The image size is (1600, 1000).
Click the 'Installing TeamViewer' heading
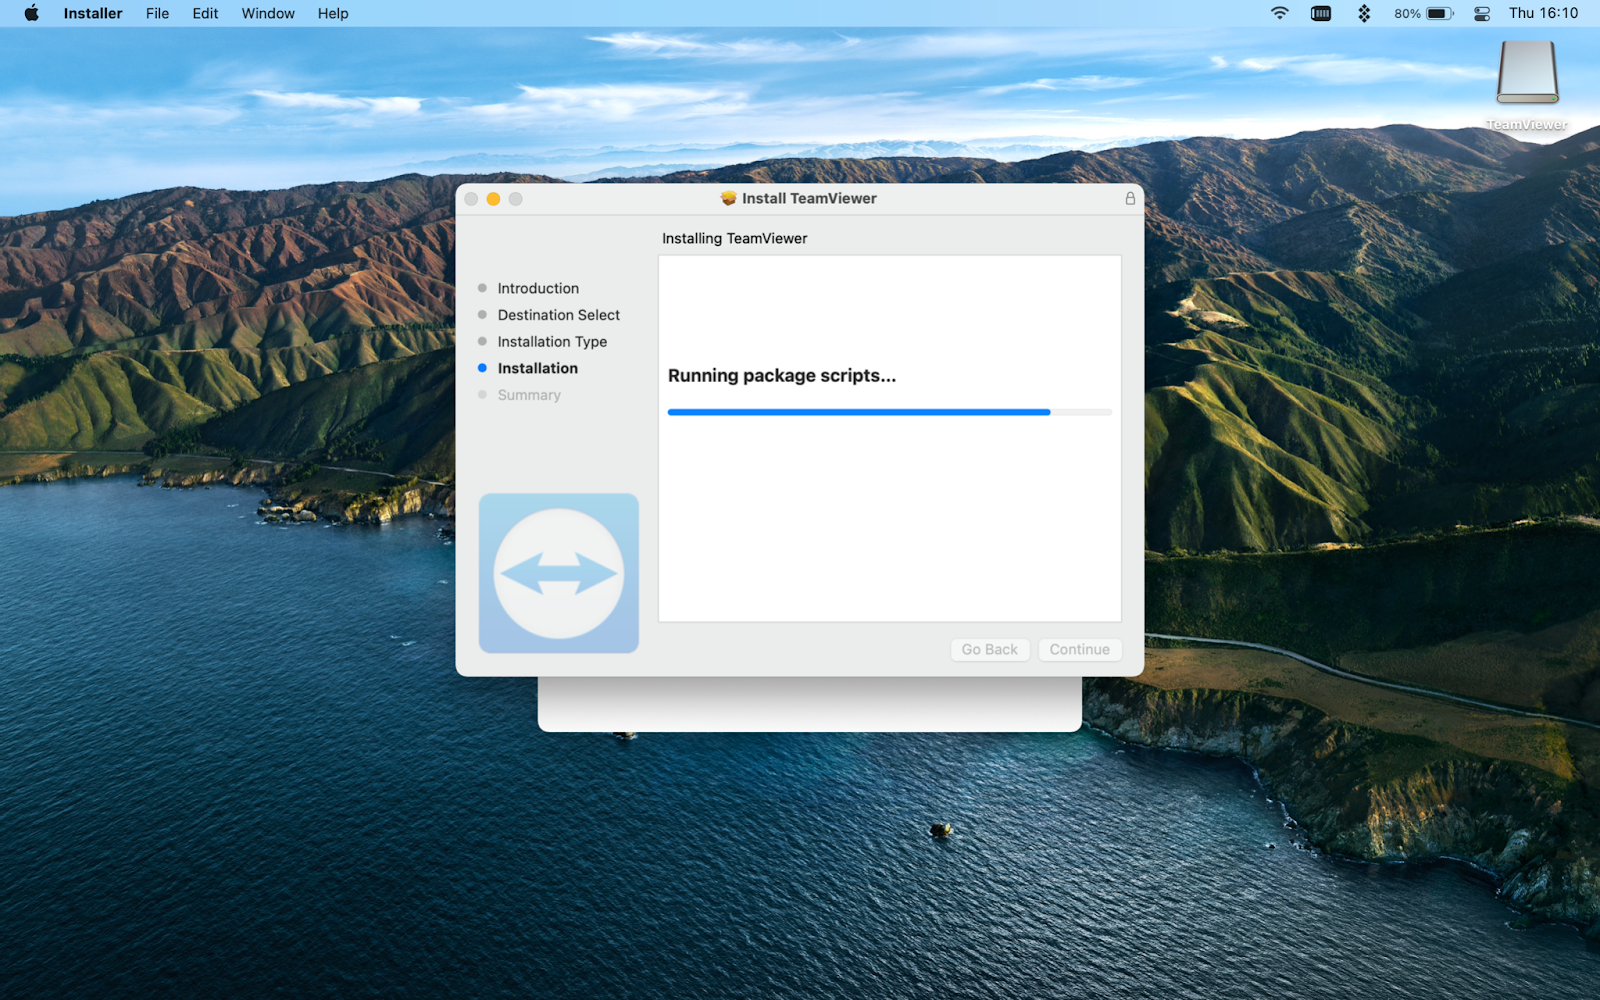pyautogui.click(x=735, y=238)
